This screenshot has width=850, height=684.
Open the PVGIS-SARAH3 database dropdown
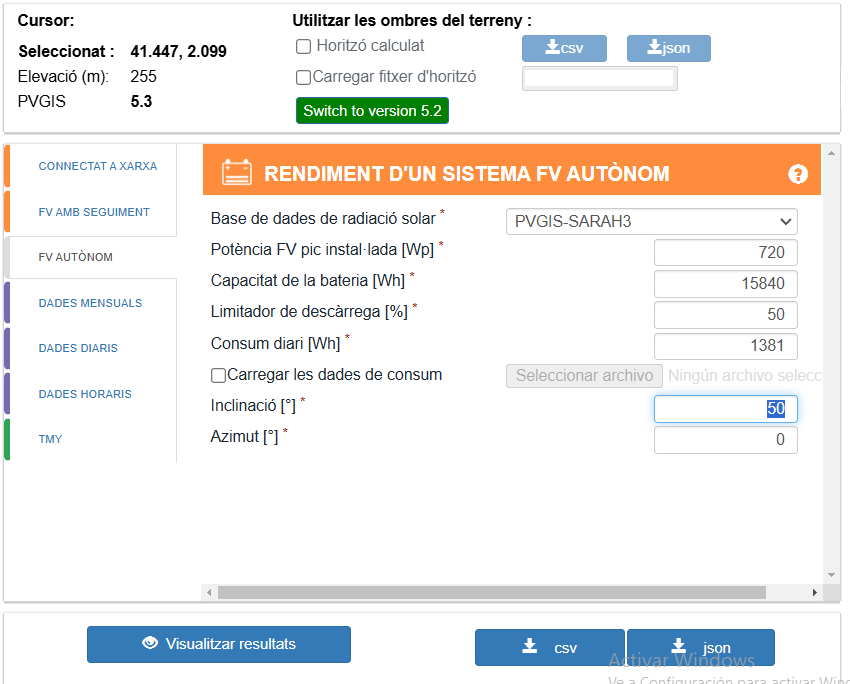pyautogui.click(x=651, y=221)
